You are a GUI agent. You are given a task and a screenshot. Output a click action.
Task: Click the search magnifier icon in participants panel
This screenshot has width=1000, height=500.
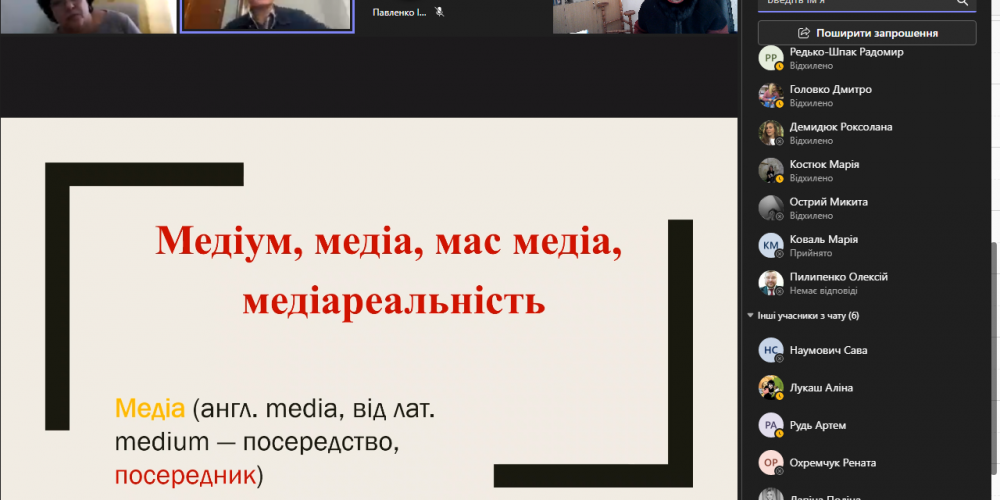[x=962, y=3]
